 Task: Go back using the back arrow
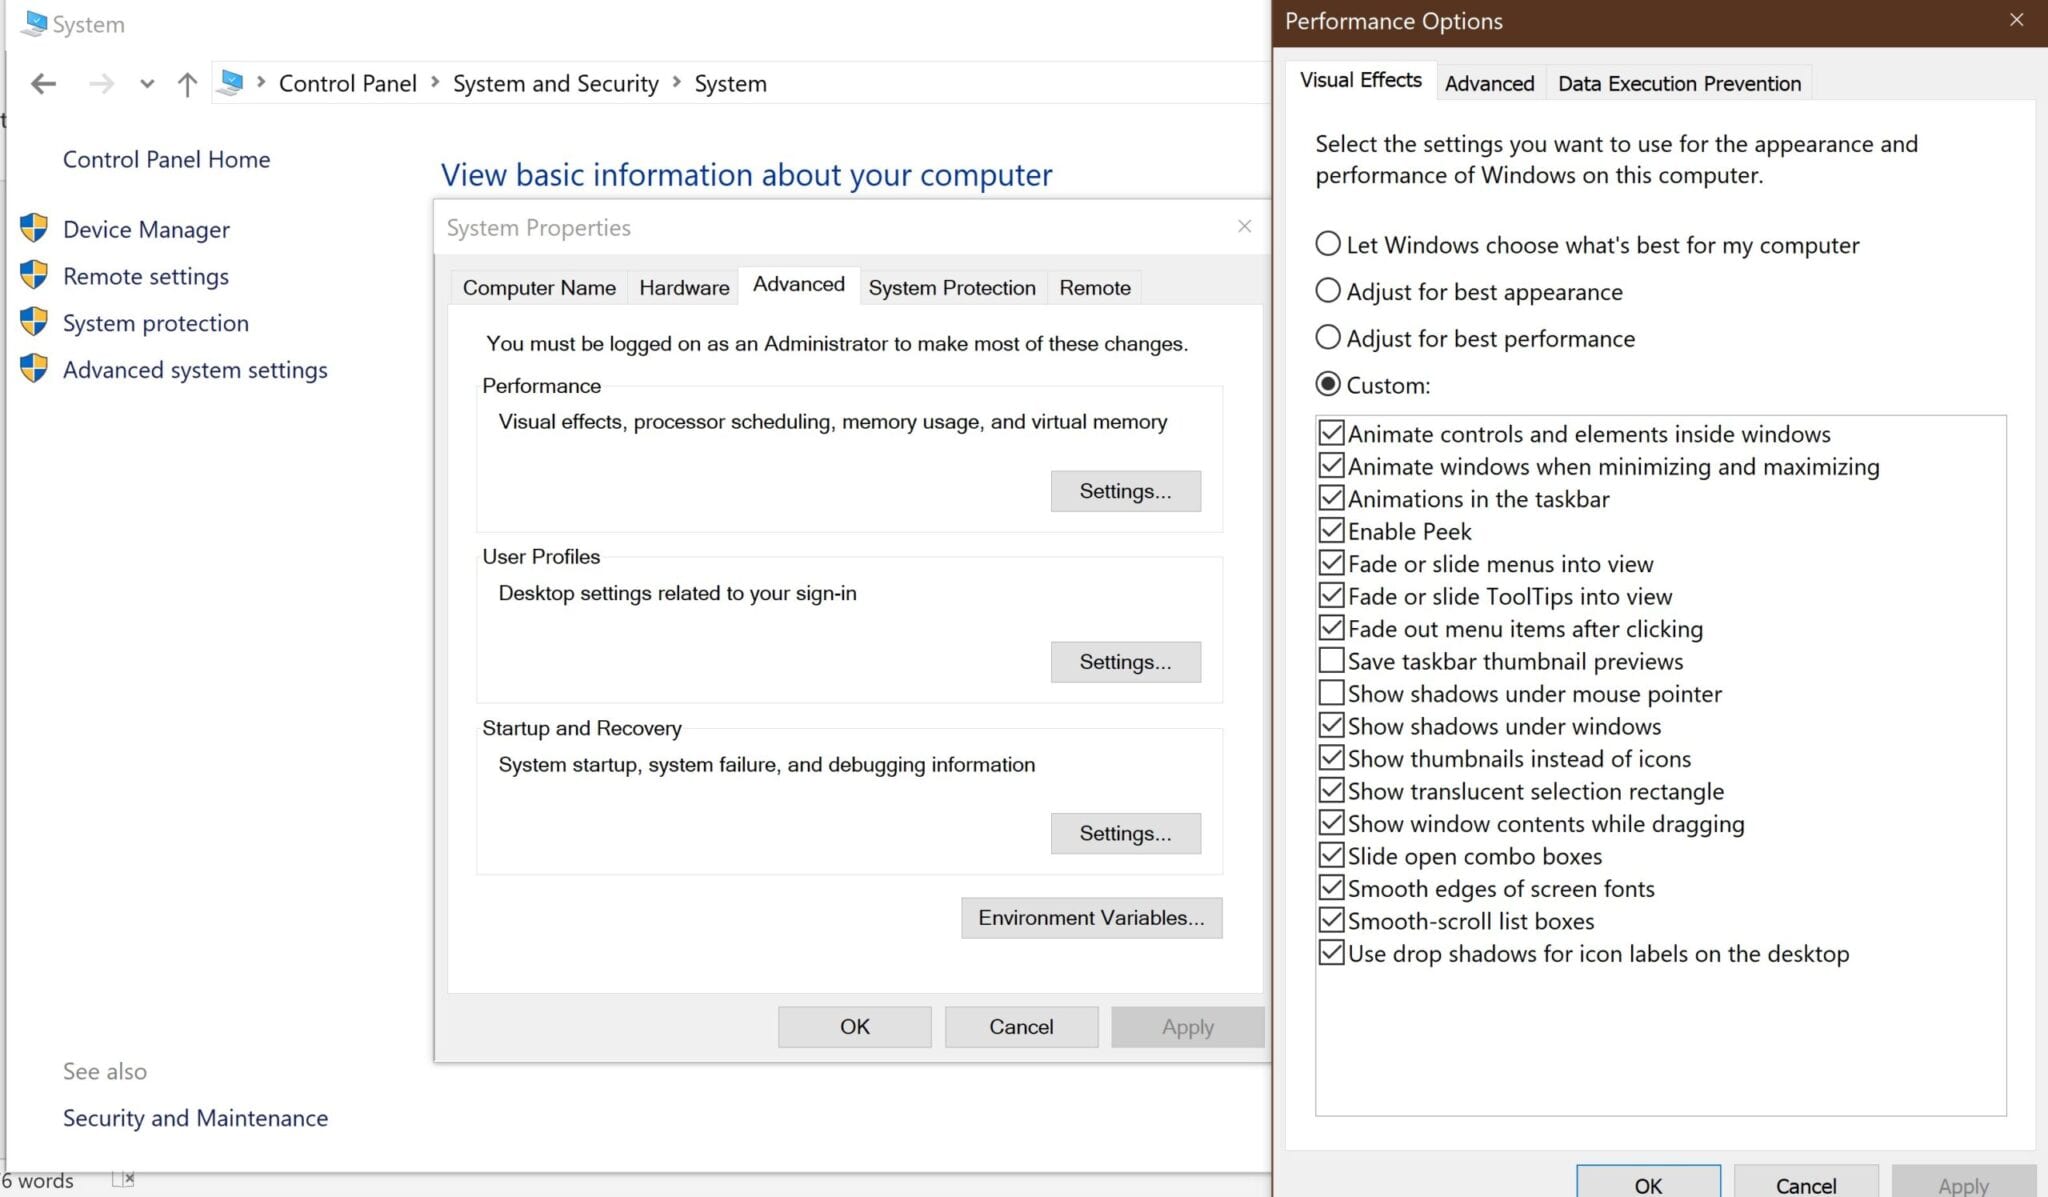(x=43, y=84)
